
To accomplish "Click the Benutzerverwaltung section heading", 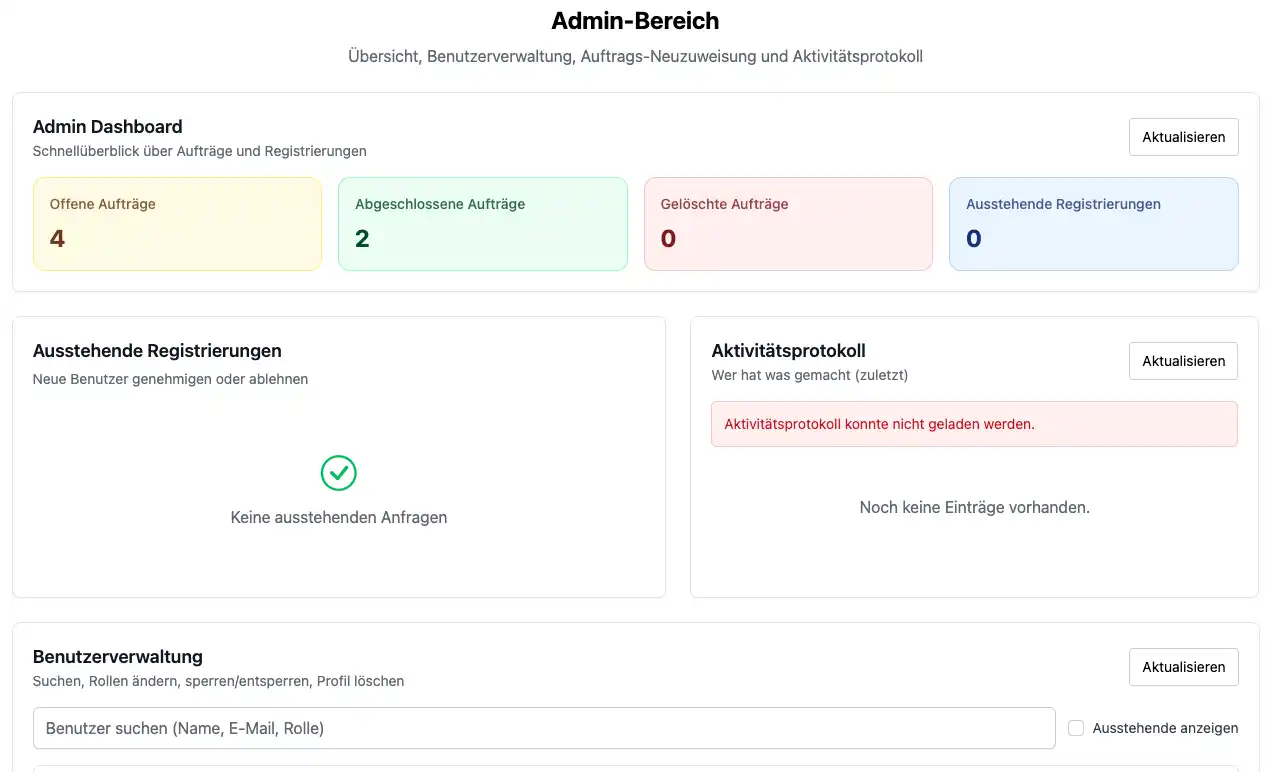I will [x=118, y=657].
